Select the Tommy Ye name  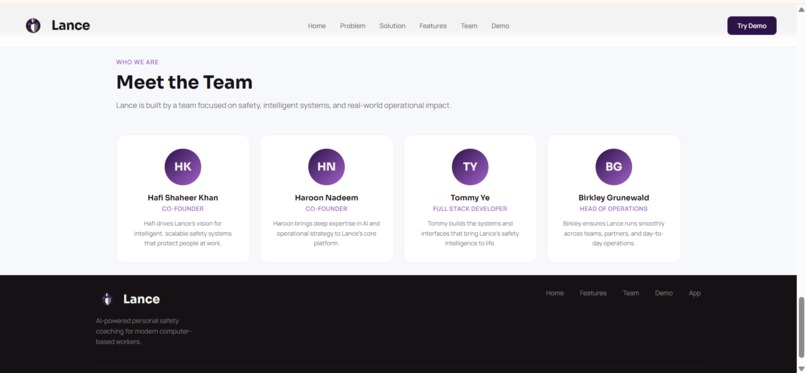coord(470,198)
